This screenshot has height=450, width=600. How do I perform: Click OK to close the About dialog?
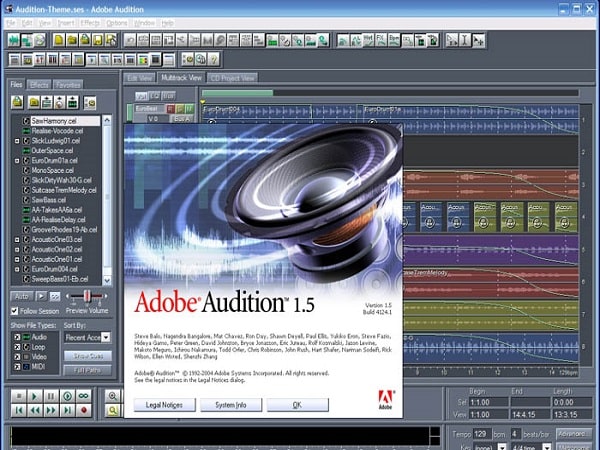click(x=297, y=405)
